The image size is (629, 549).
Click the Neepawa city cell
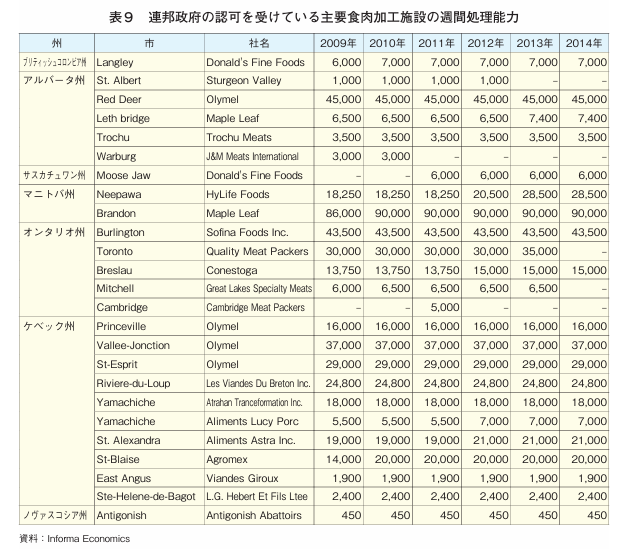[x=149, y=194]
